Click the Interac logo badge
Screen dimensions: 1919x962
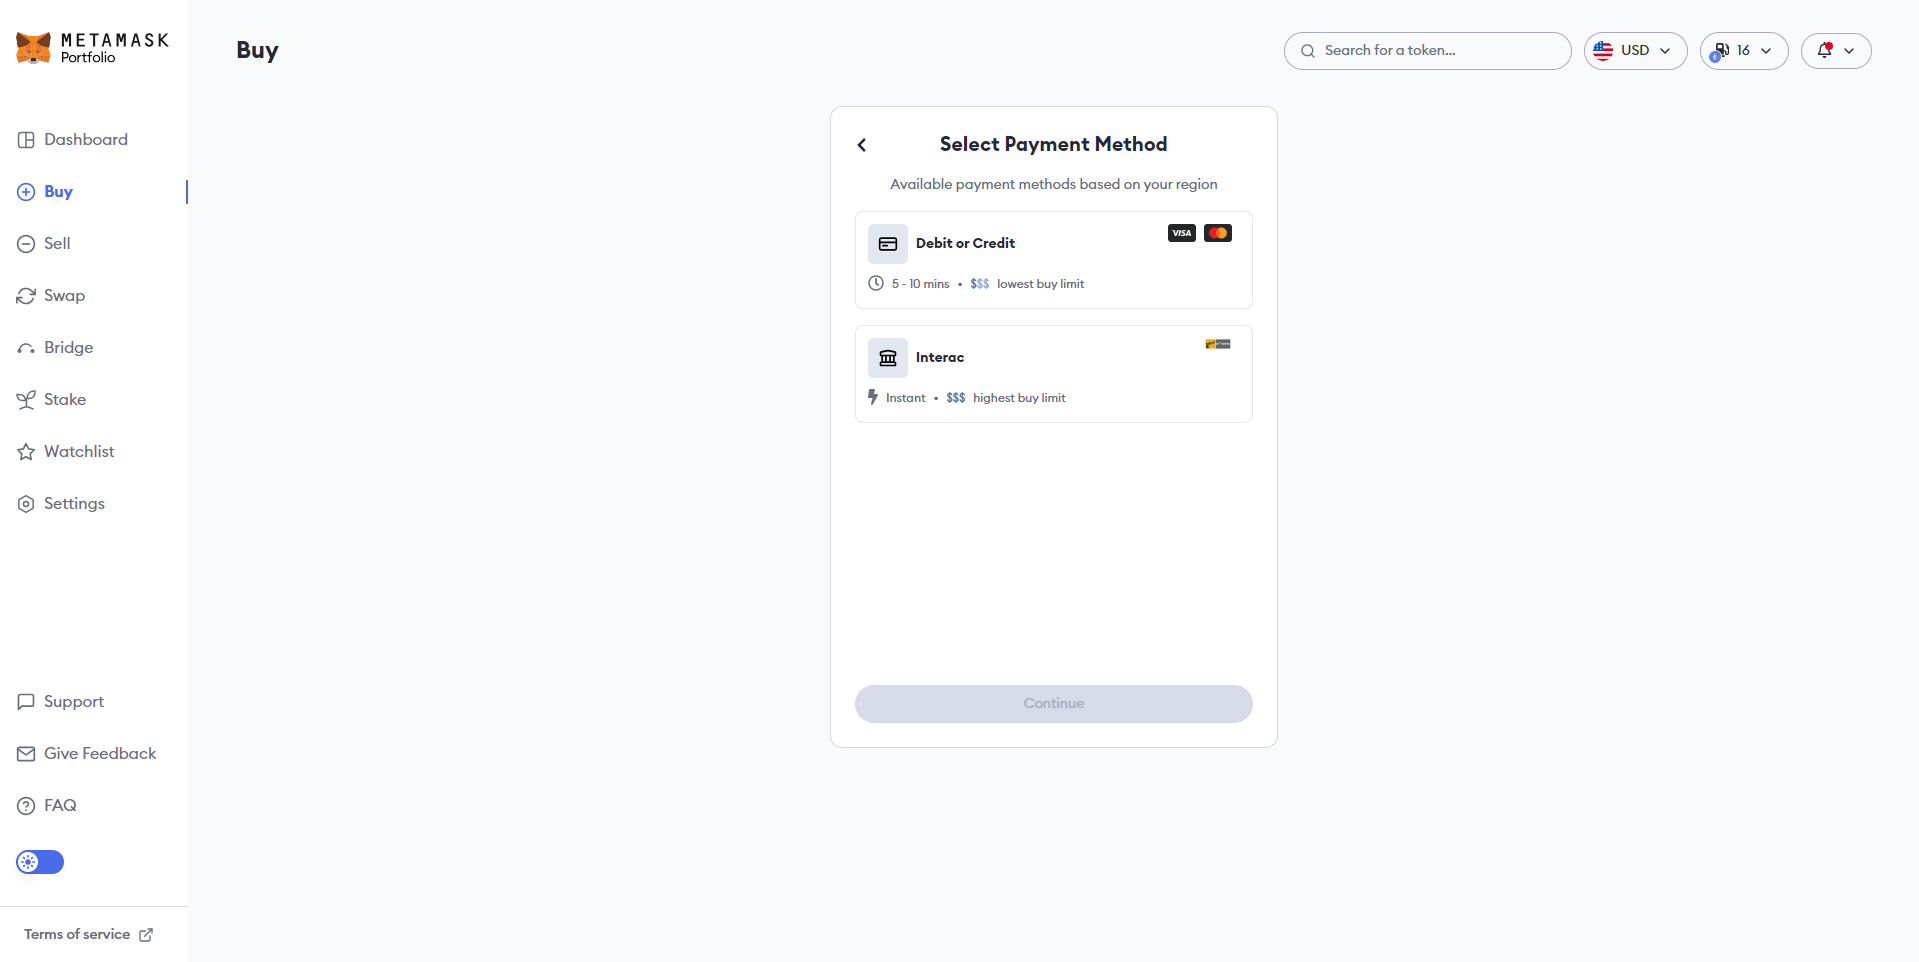pyautogui.click(x=1218, y=344)
